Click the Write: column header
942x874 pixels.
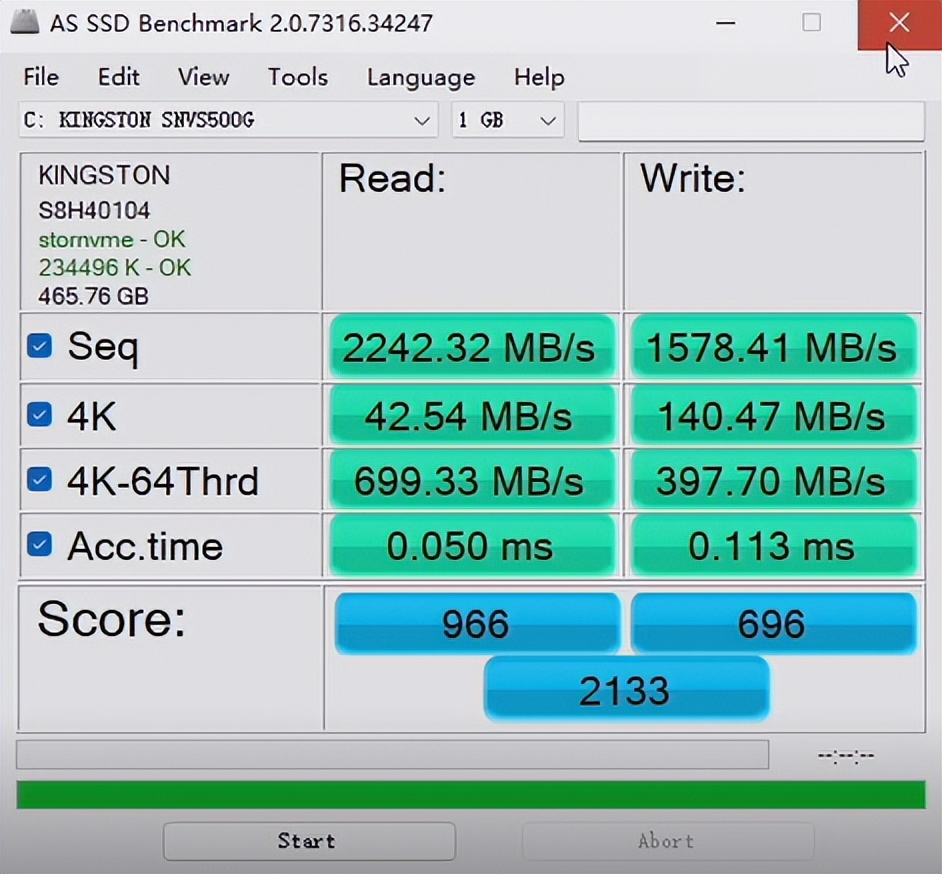pyautogui.click(x=693, y=178)
